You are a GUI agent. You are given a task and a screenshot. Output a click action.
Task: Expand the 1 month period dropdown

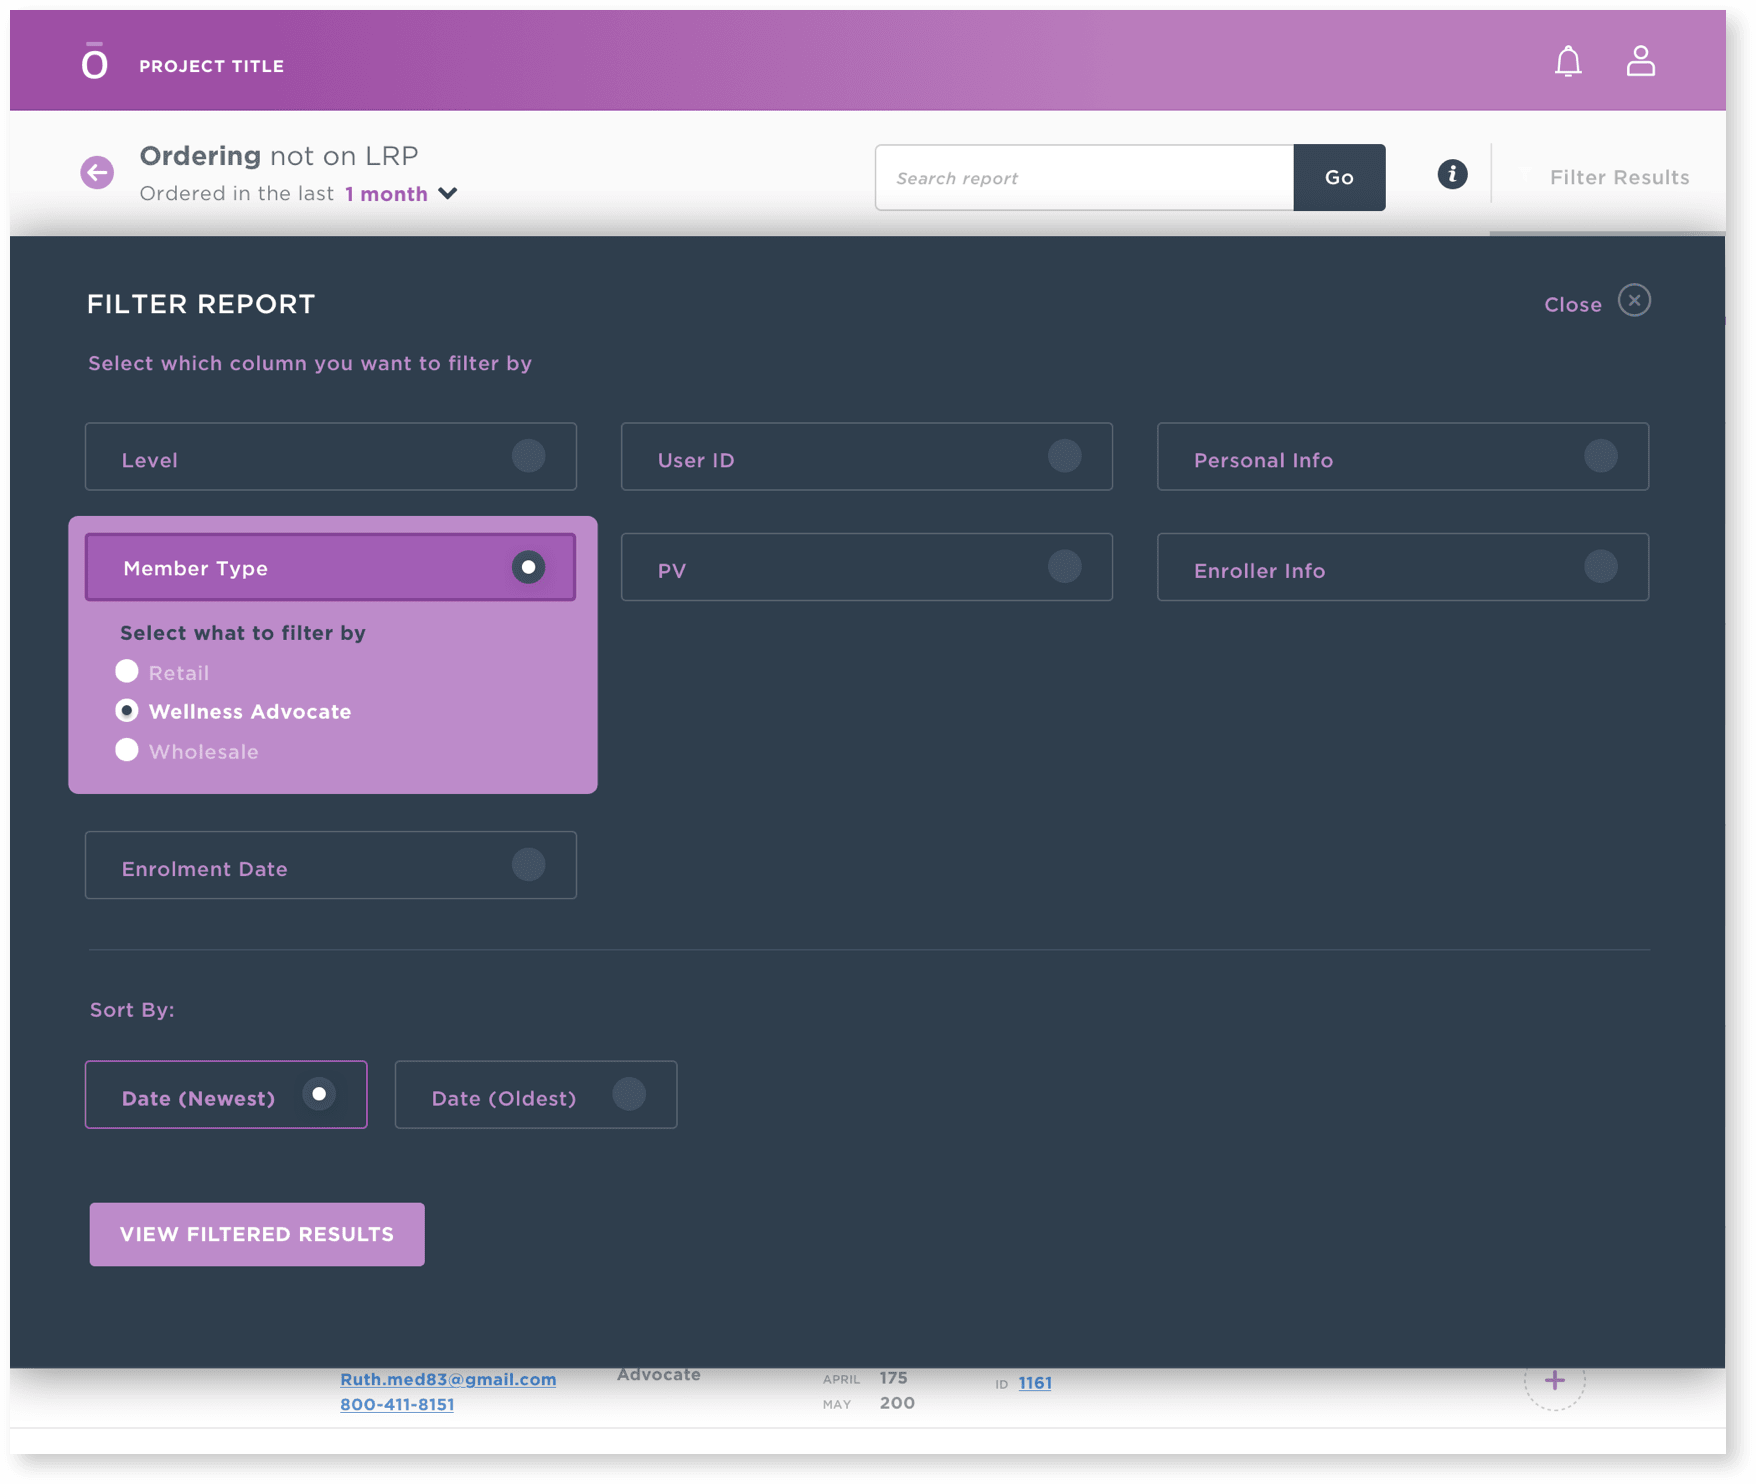tap(401, 194)
